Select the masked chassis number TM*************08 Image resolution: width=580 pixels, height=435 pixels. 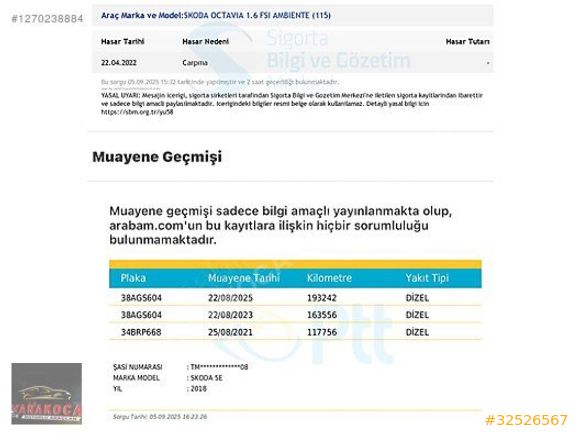point(219,367)
